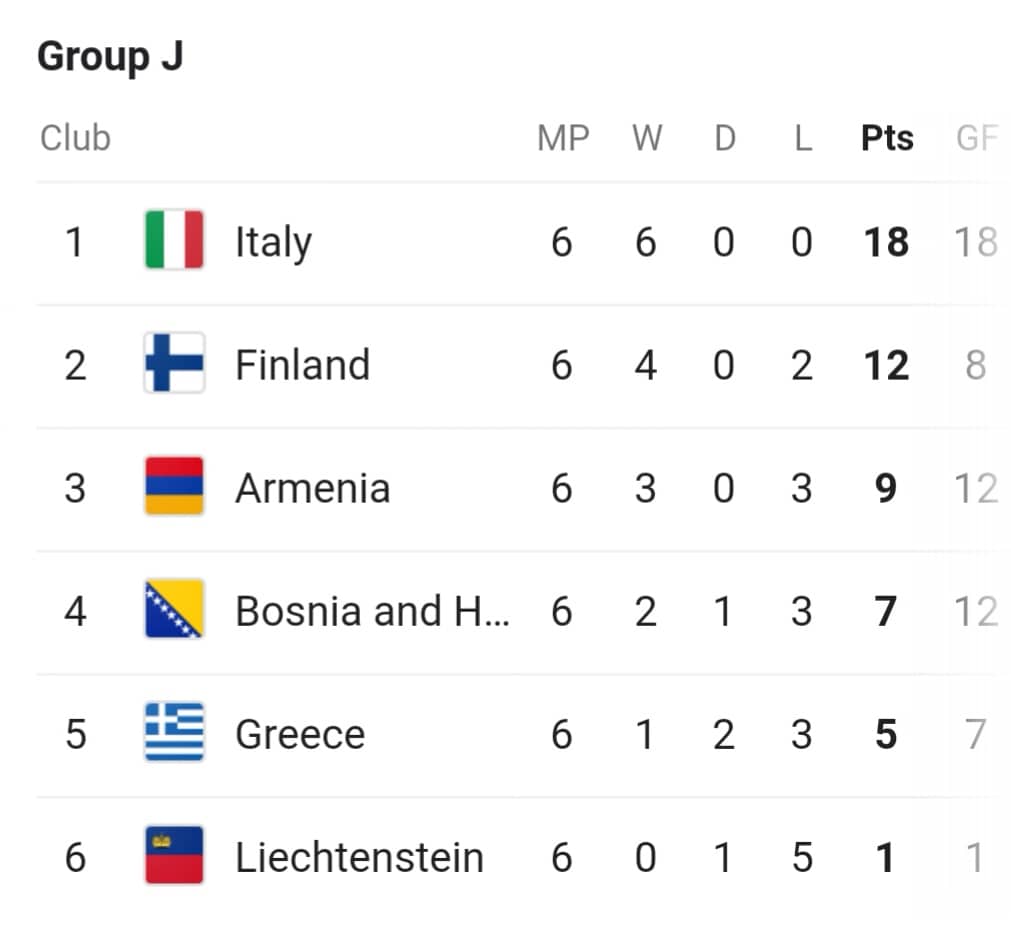Screen dimensions: 1011x936
Task: Select the Greece team name
Action: click(x=300, y=734)
